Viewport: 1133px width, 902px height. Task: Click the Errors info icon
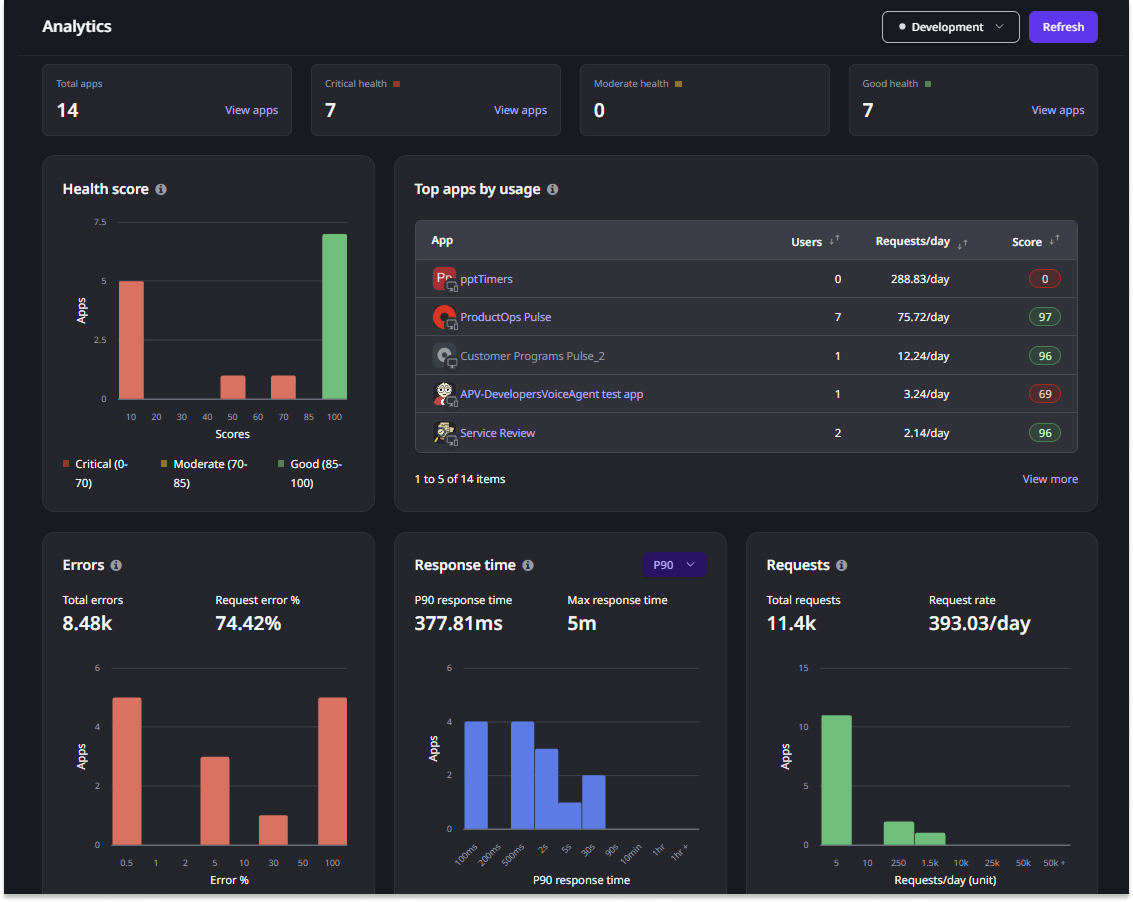pos(116,565)
